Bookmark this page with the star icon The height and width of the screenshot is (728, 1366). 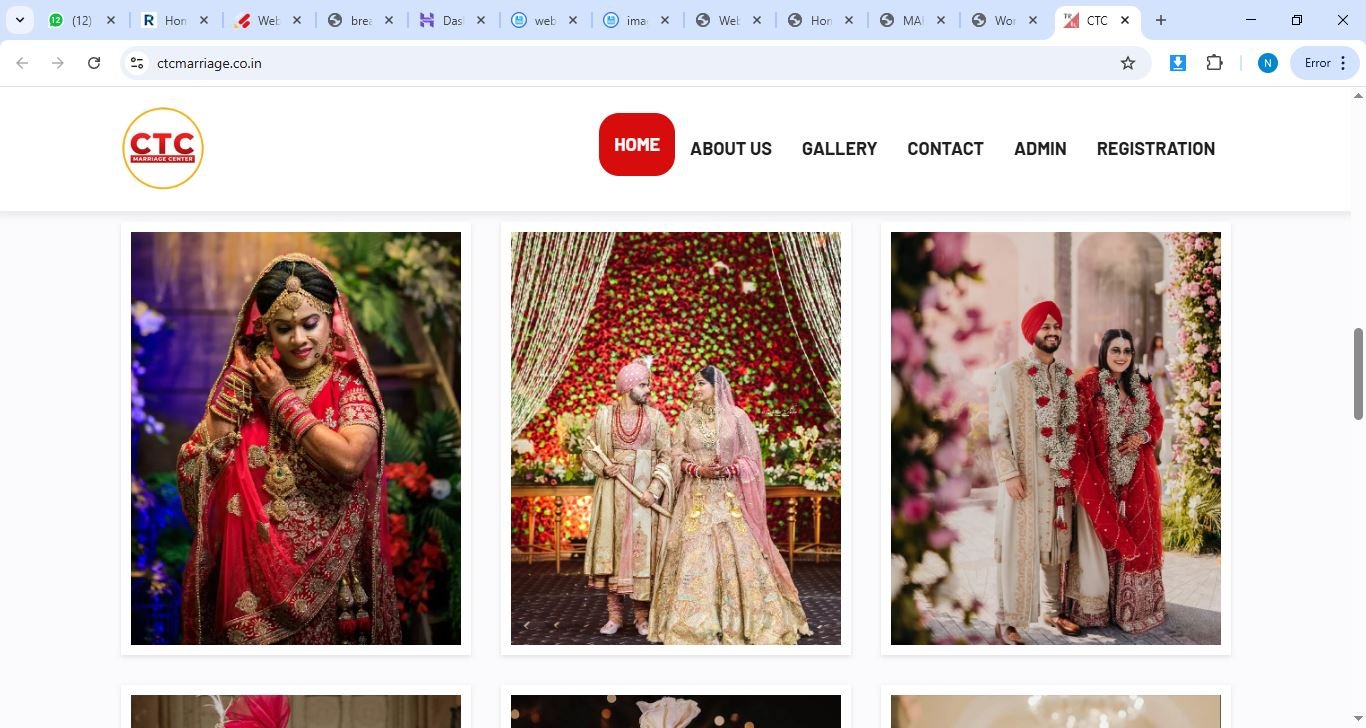(x=1128, y=63)
